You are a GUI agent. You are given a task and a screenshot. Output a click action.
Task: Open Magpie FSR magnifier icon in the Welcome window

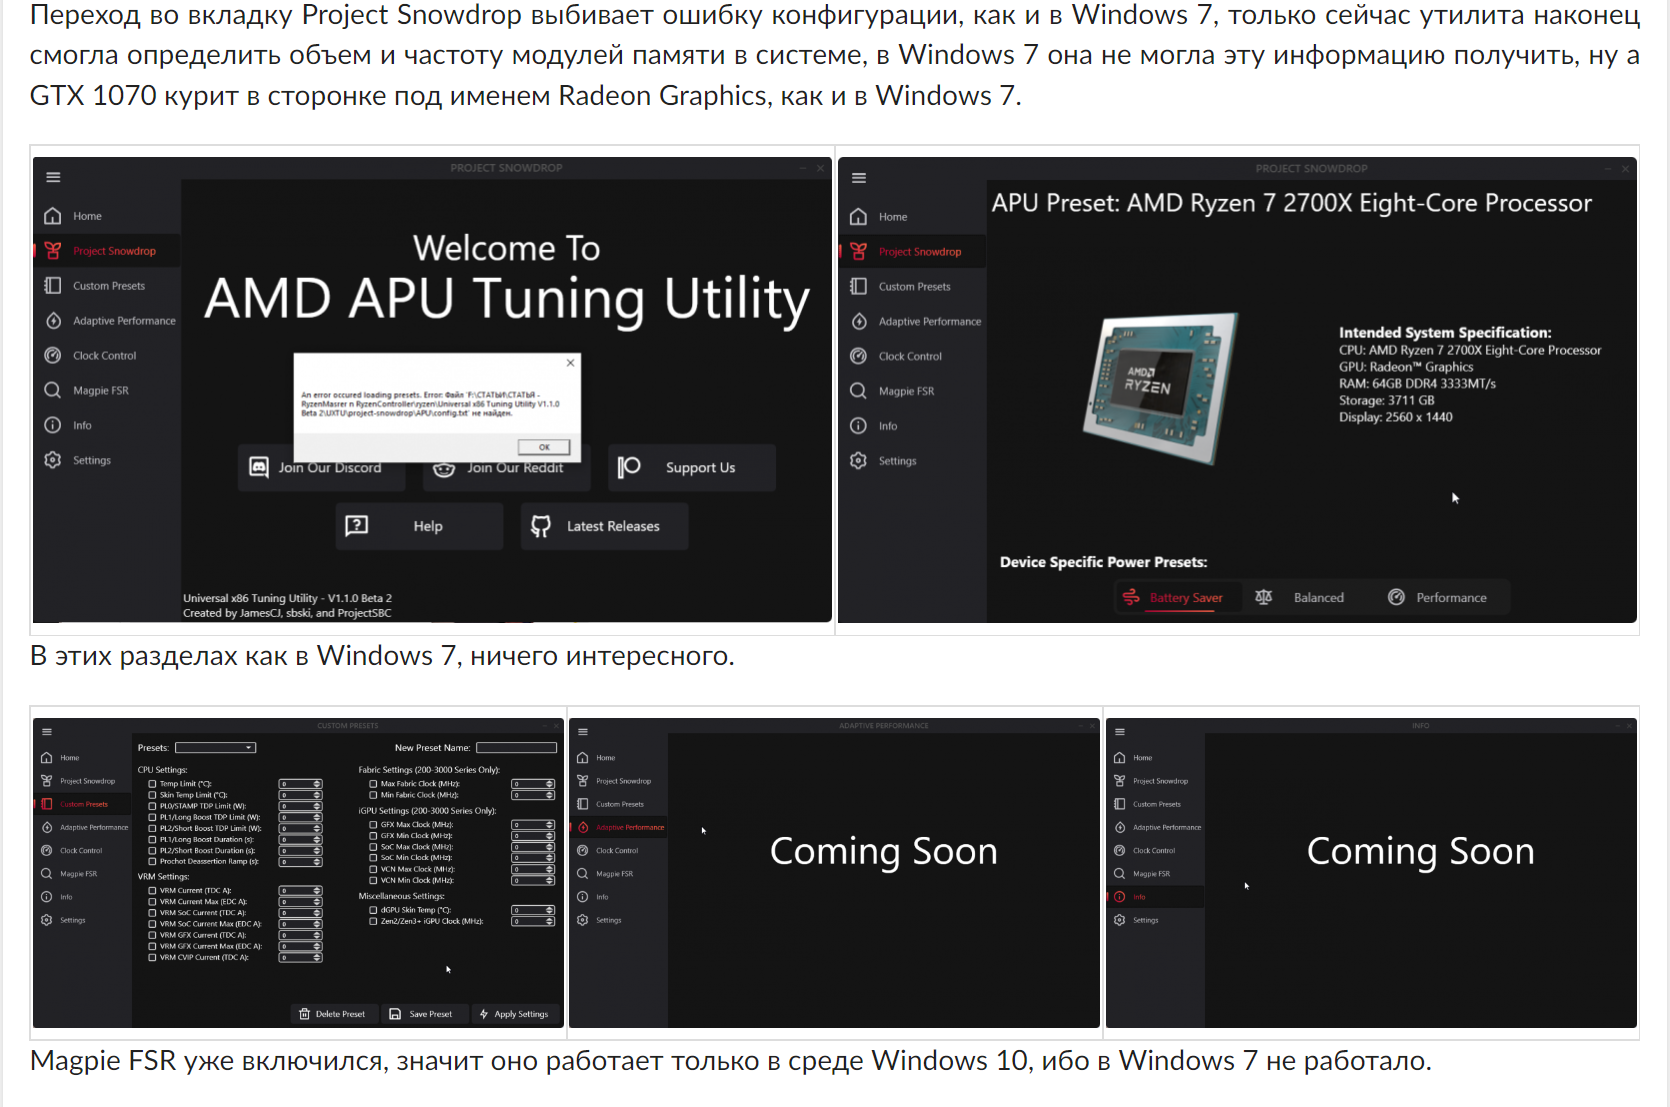[x=53, y=390]
